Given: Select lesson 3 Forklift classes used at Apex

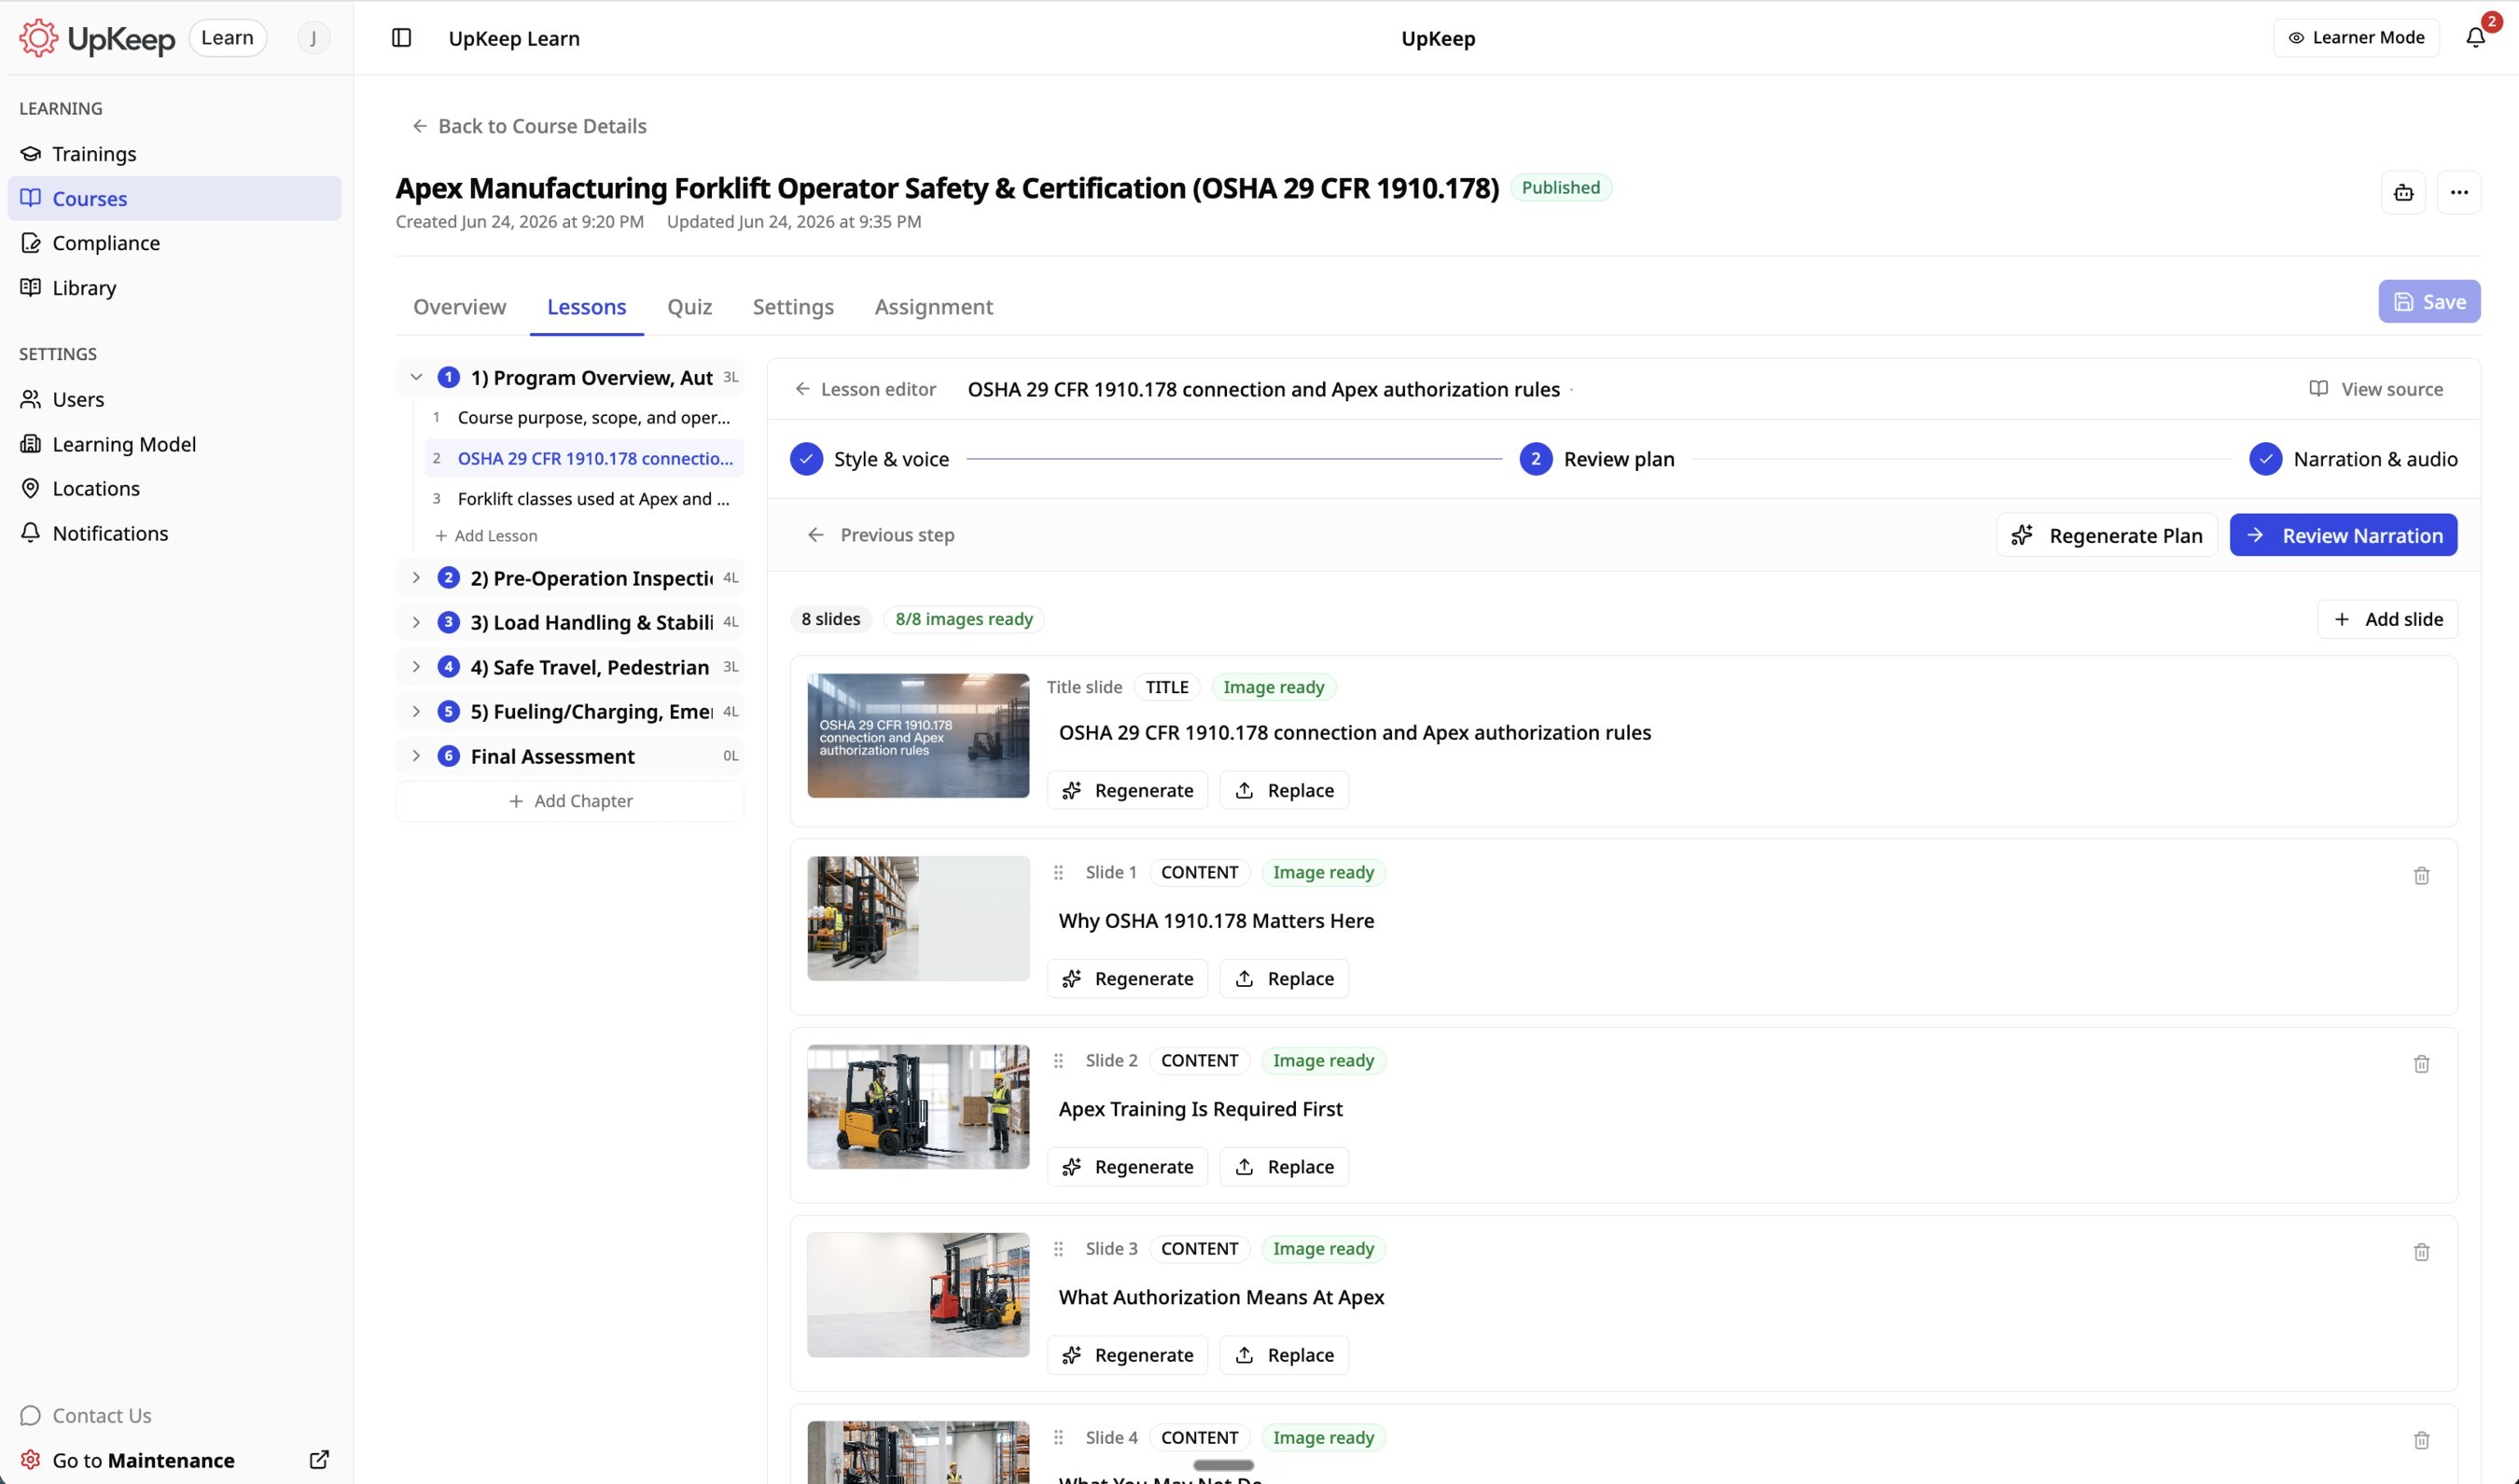Looking at the screenshot, I should click(x=584, y=498).
